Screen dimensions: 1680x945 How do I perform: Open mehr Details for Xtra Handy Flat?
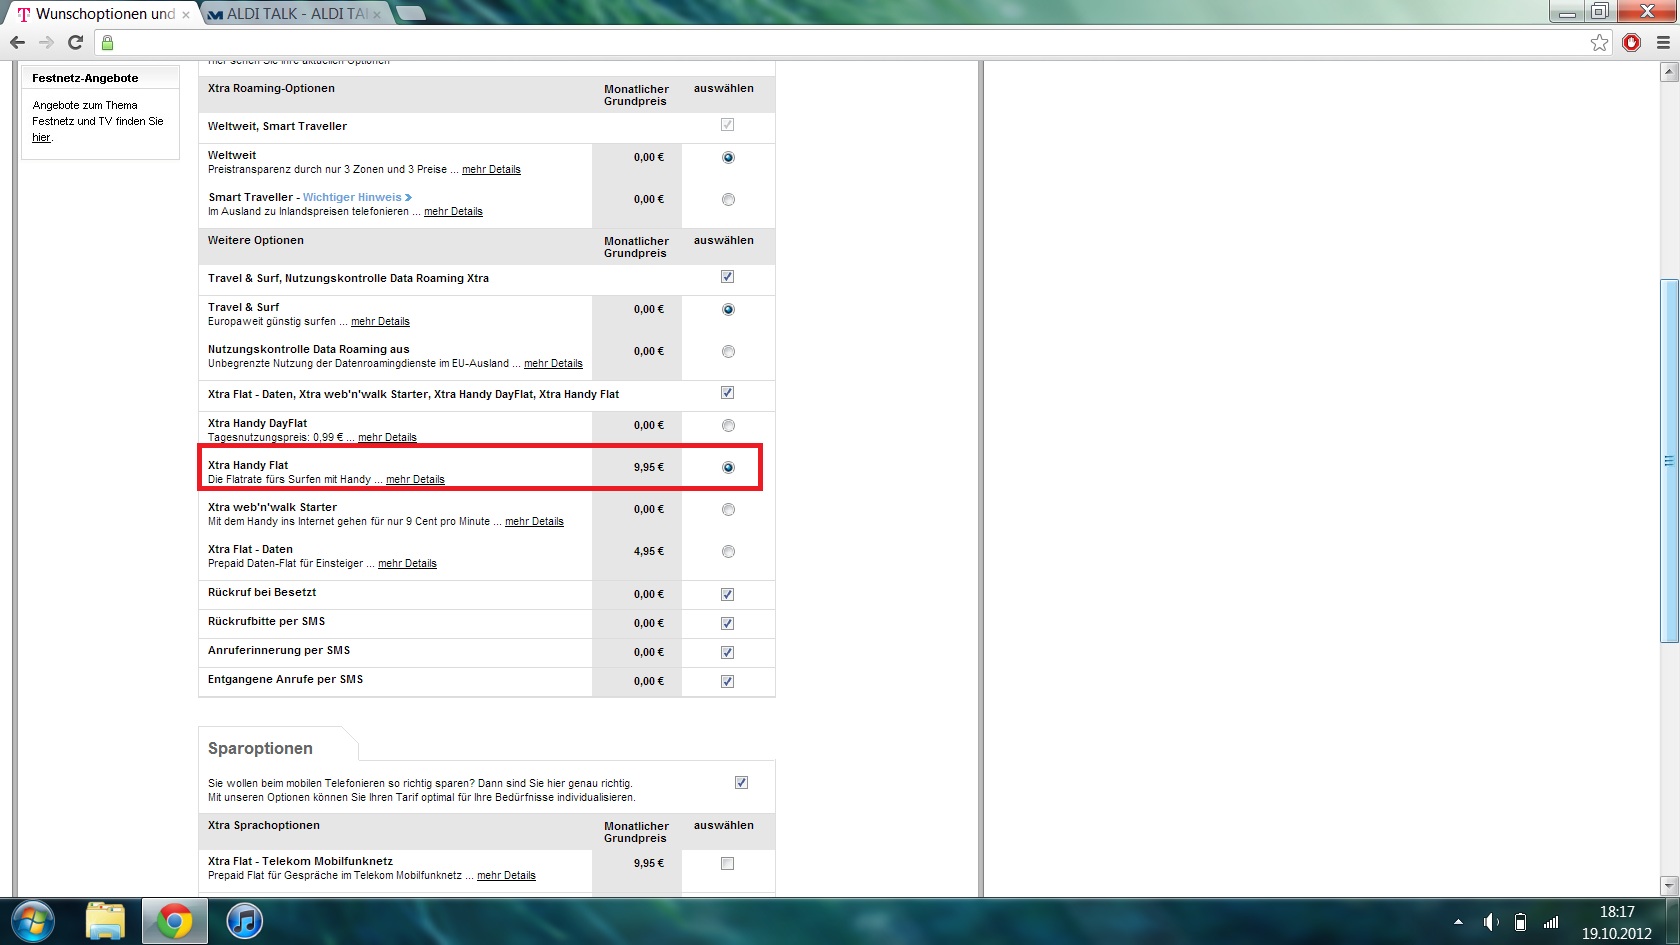pos(415,480)
